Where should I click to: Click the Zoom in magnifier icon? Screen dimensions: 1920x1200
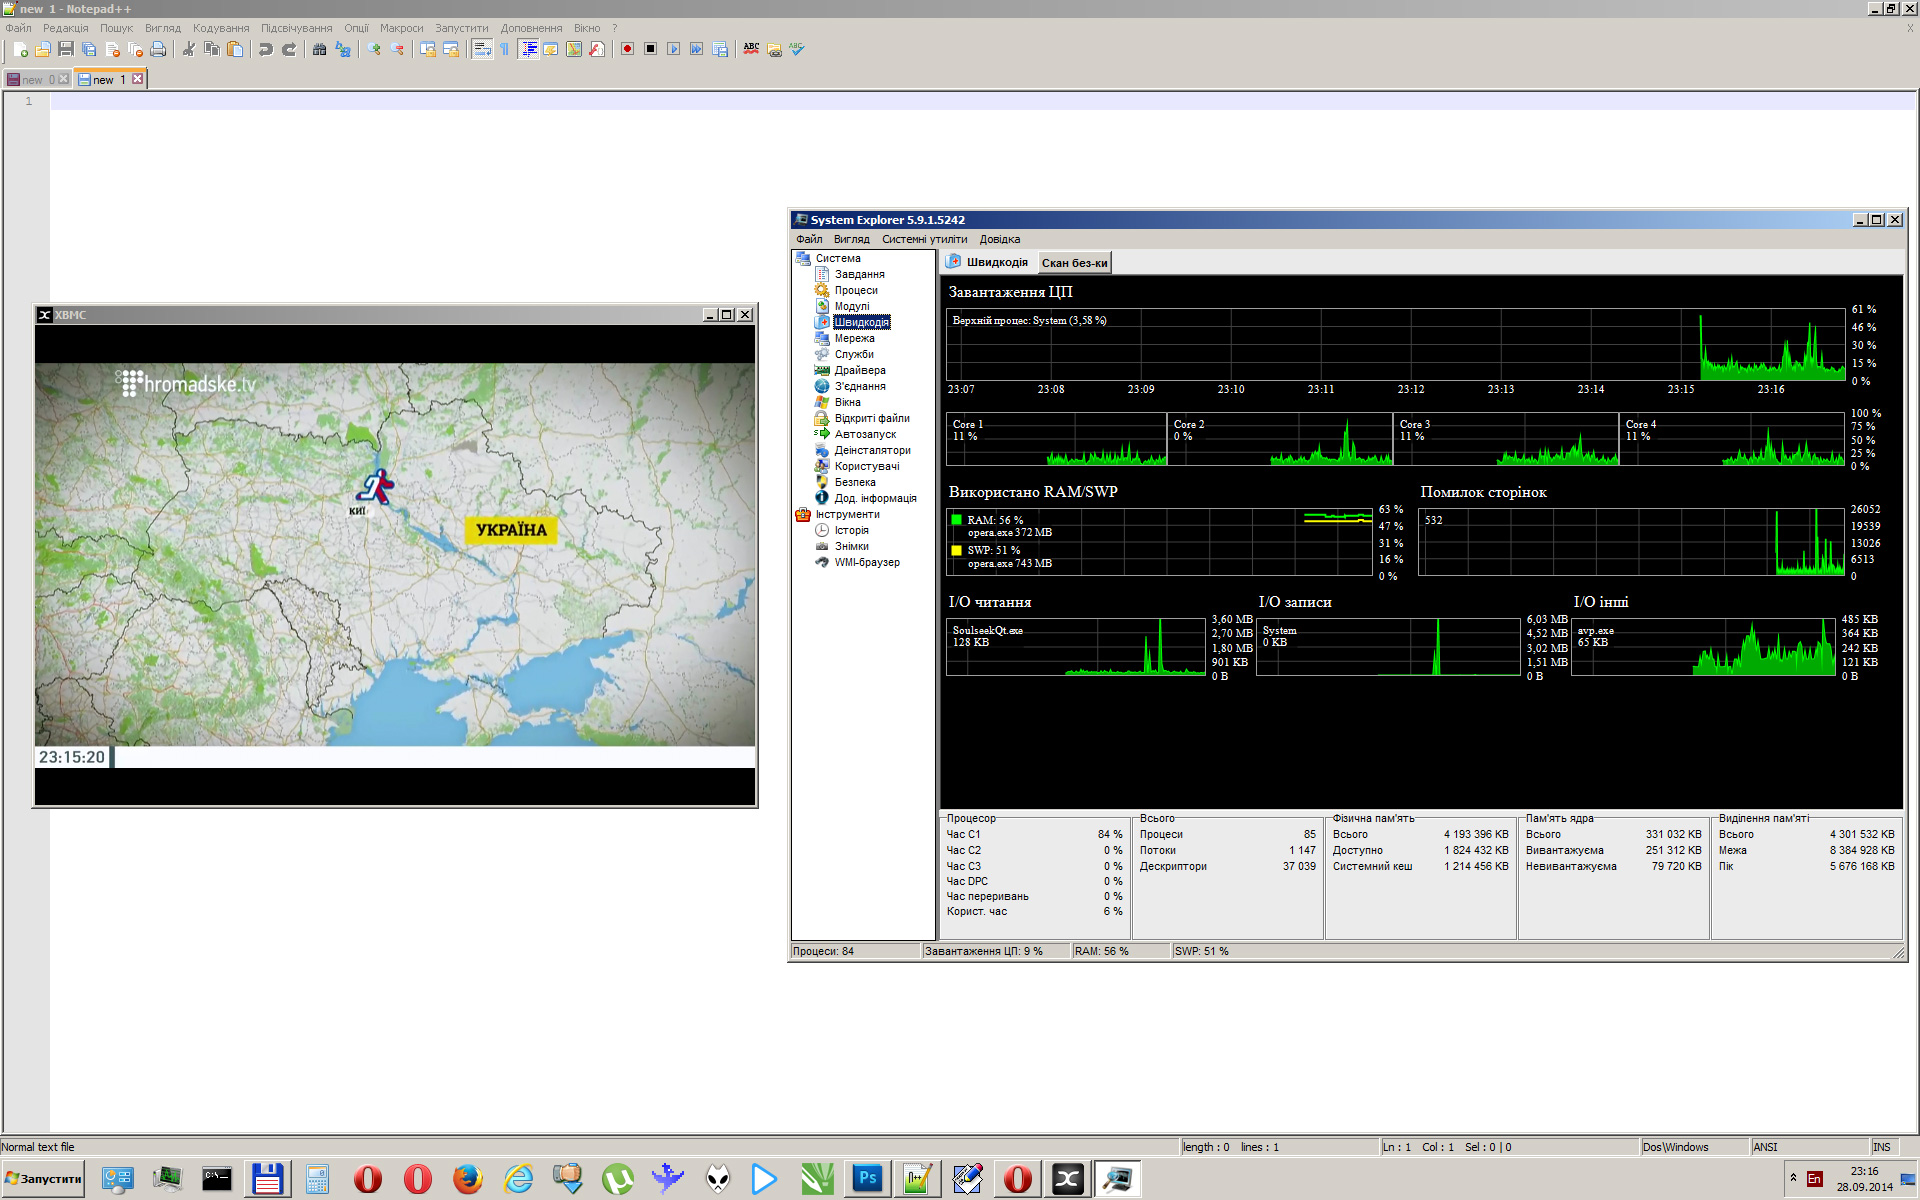[374, 49]
